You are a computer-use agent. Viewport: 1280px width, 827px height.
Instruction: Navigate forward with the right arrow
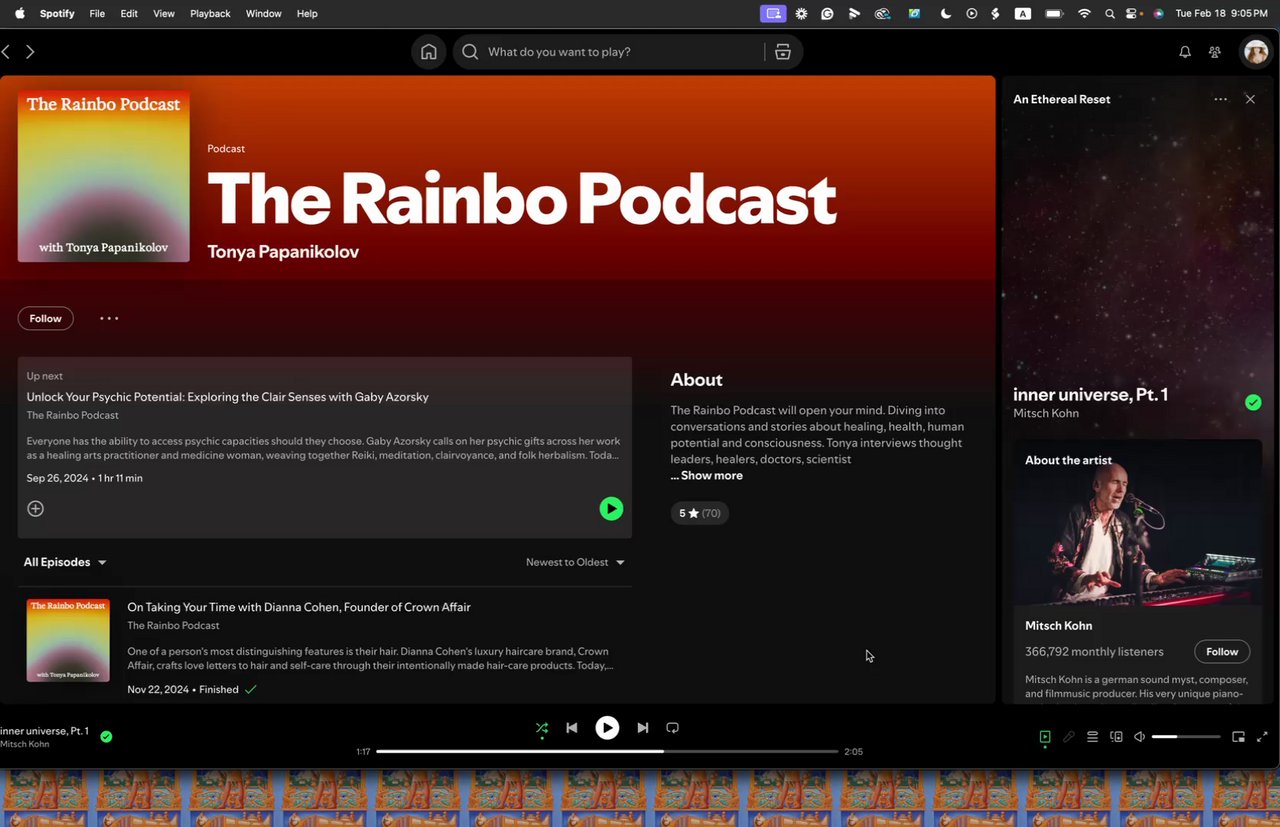pyautogui.click(x=30, y=52)
